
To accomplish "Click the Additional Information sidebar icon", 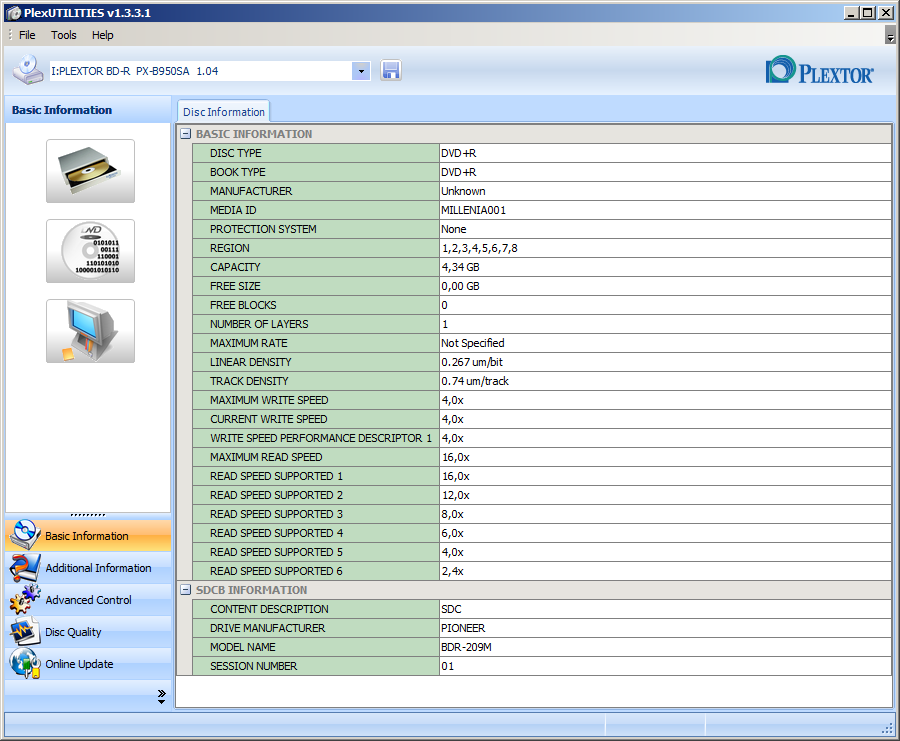I will [x=25, y=568].
